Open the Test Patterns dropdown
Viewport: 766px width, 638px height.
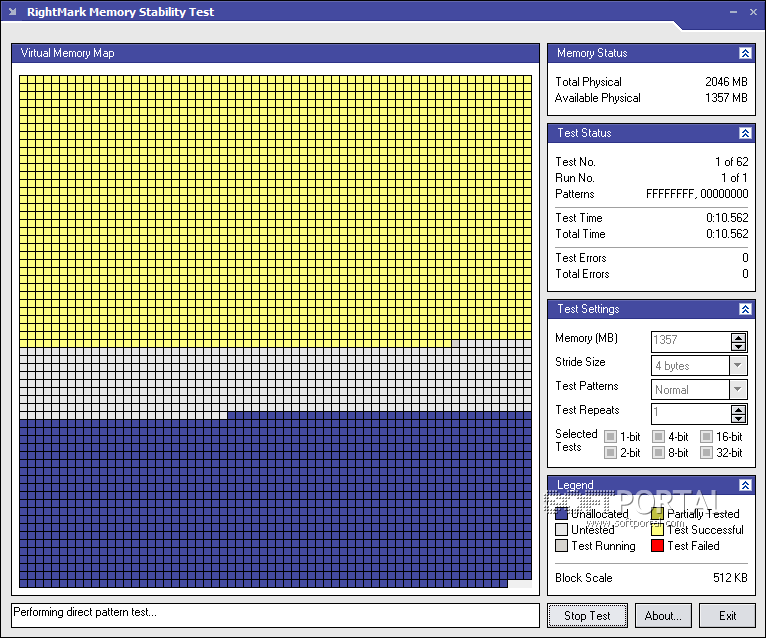point(738,389)
